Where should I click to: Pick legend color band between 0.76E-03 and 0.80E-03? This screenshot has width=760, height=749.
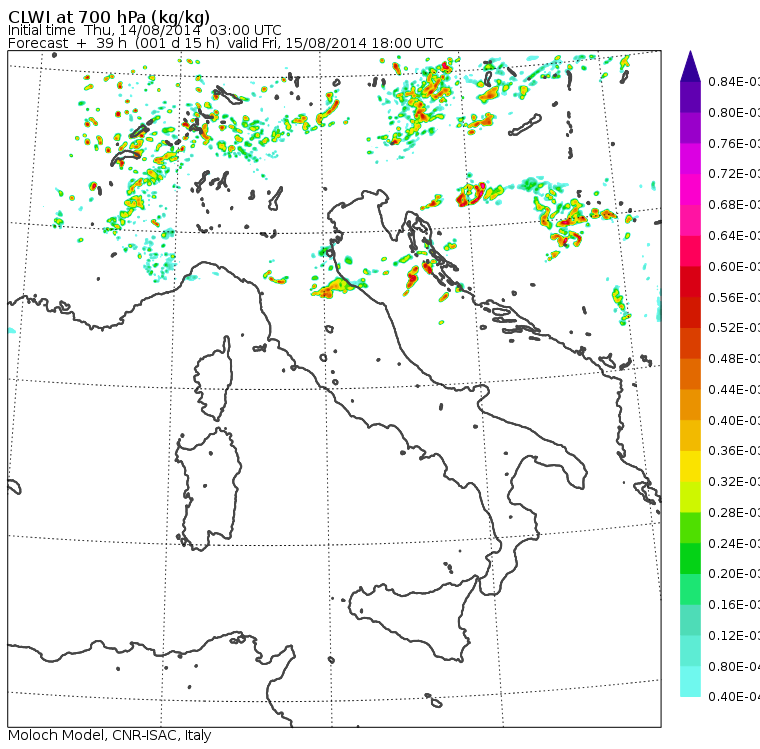click(x=690, y=128)
